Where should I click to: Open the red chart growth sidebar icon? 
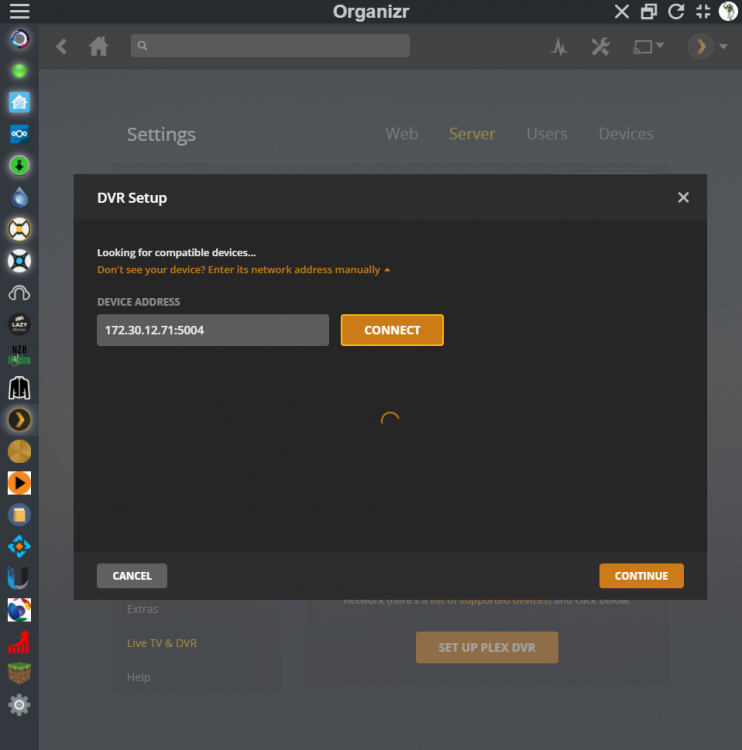point(20,642)
